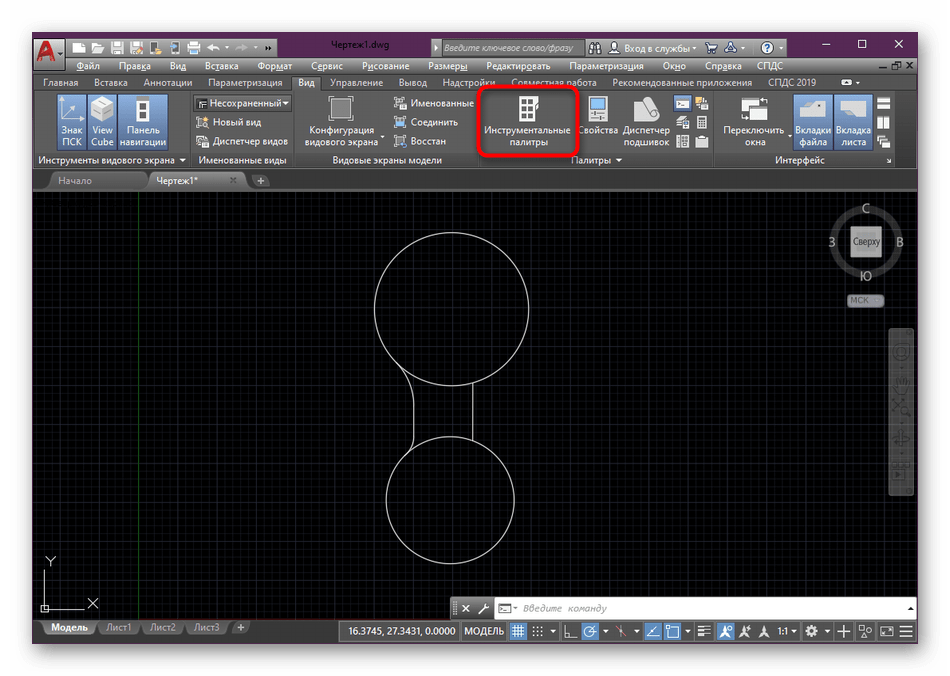Toggle the View Cube display button

(x=102, y=122)
